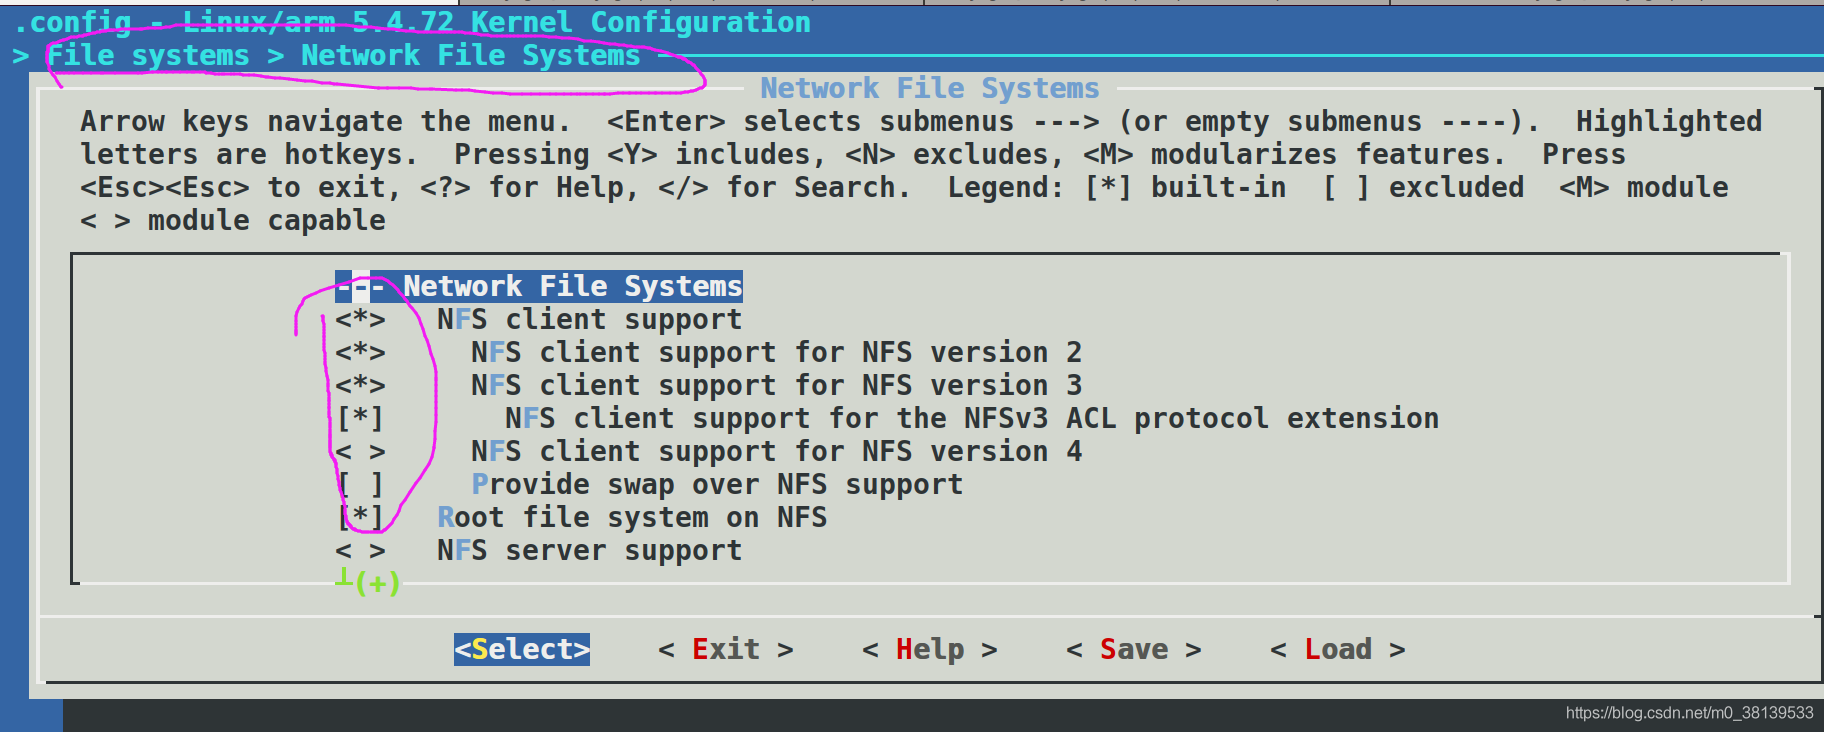The height and width of the screenshot is (732, 1824).
Task: Click the Load button
Action: 1338,650
